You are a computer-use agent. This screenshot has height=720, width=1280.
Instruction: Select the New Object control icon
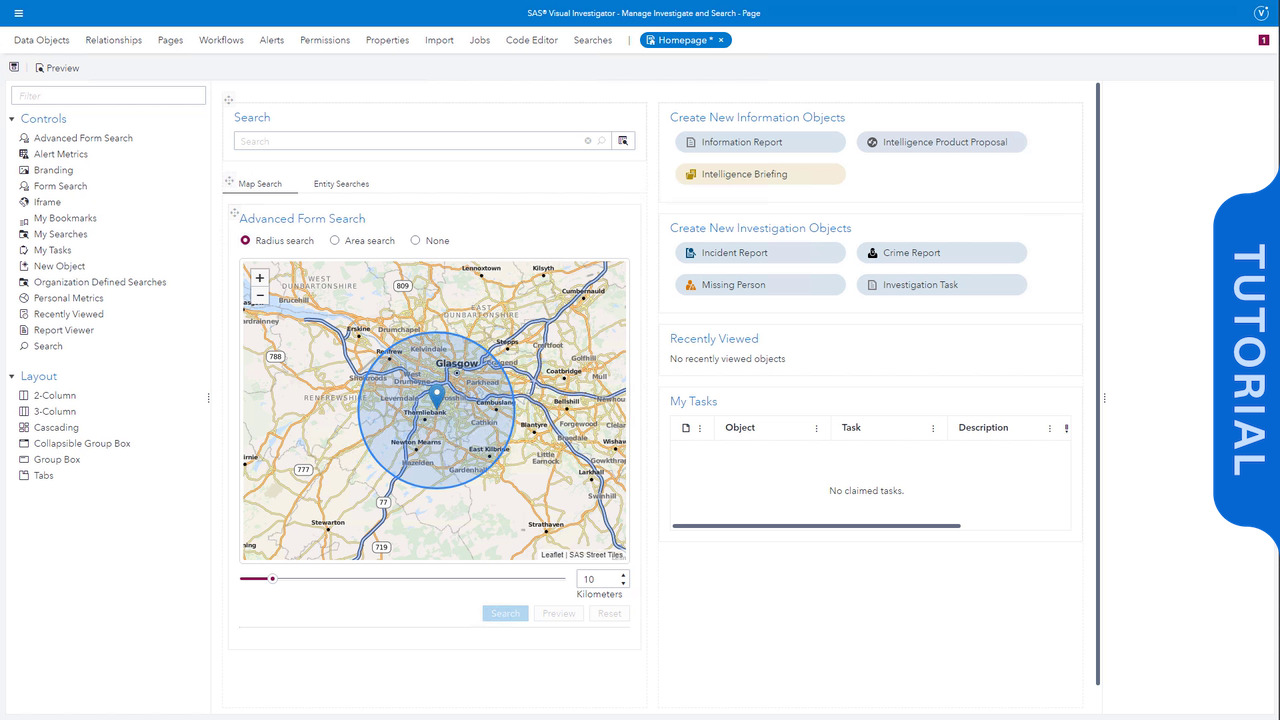25,266
